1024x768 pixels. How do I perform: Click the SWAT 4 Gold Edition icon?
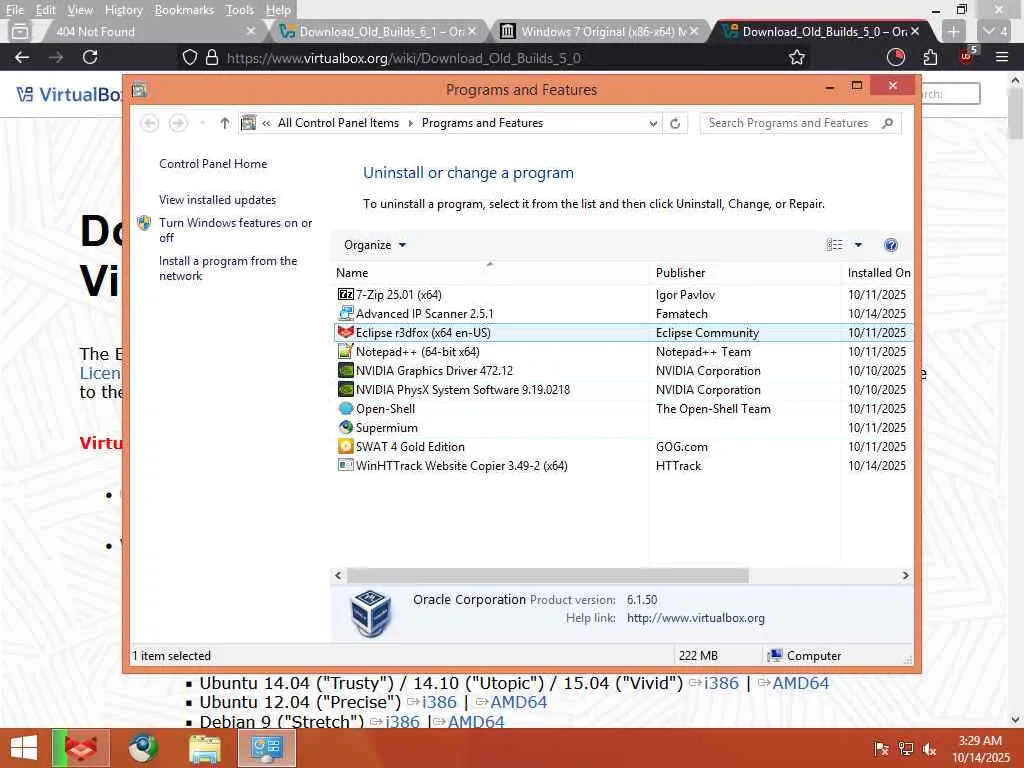345,446
